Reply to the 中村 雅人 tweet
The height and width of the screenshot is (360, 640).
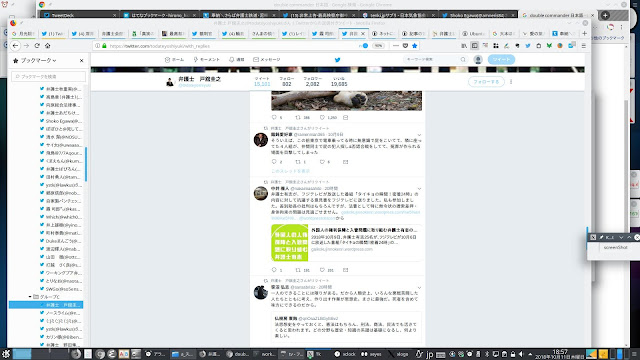pyautogui.click(x=274, y=270)
